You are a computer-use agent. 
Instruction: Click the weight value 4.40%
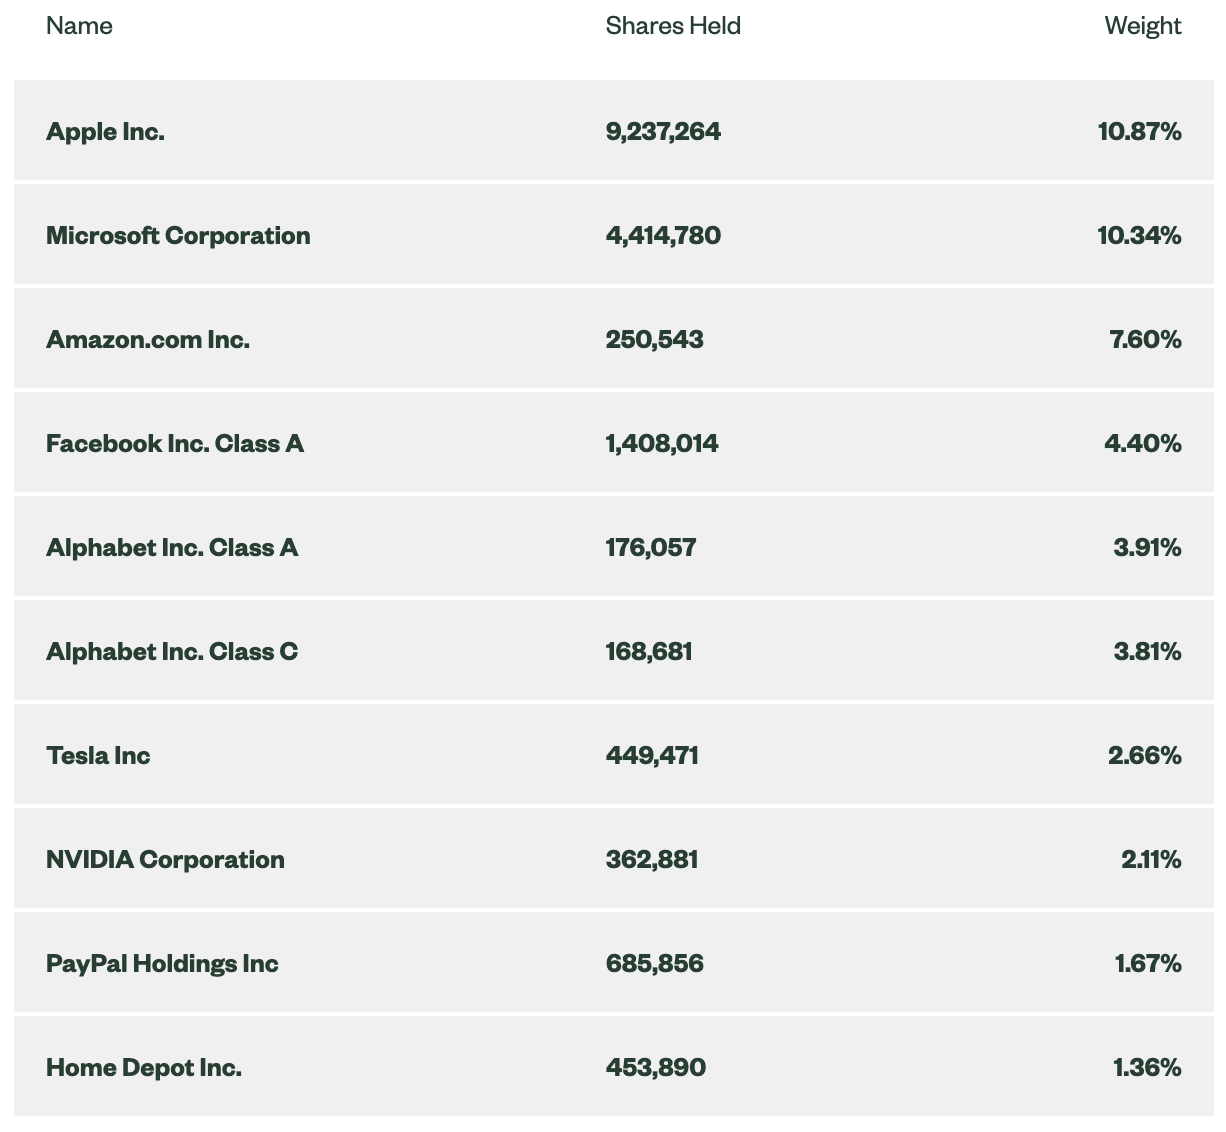pos(1143,443)
